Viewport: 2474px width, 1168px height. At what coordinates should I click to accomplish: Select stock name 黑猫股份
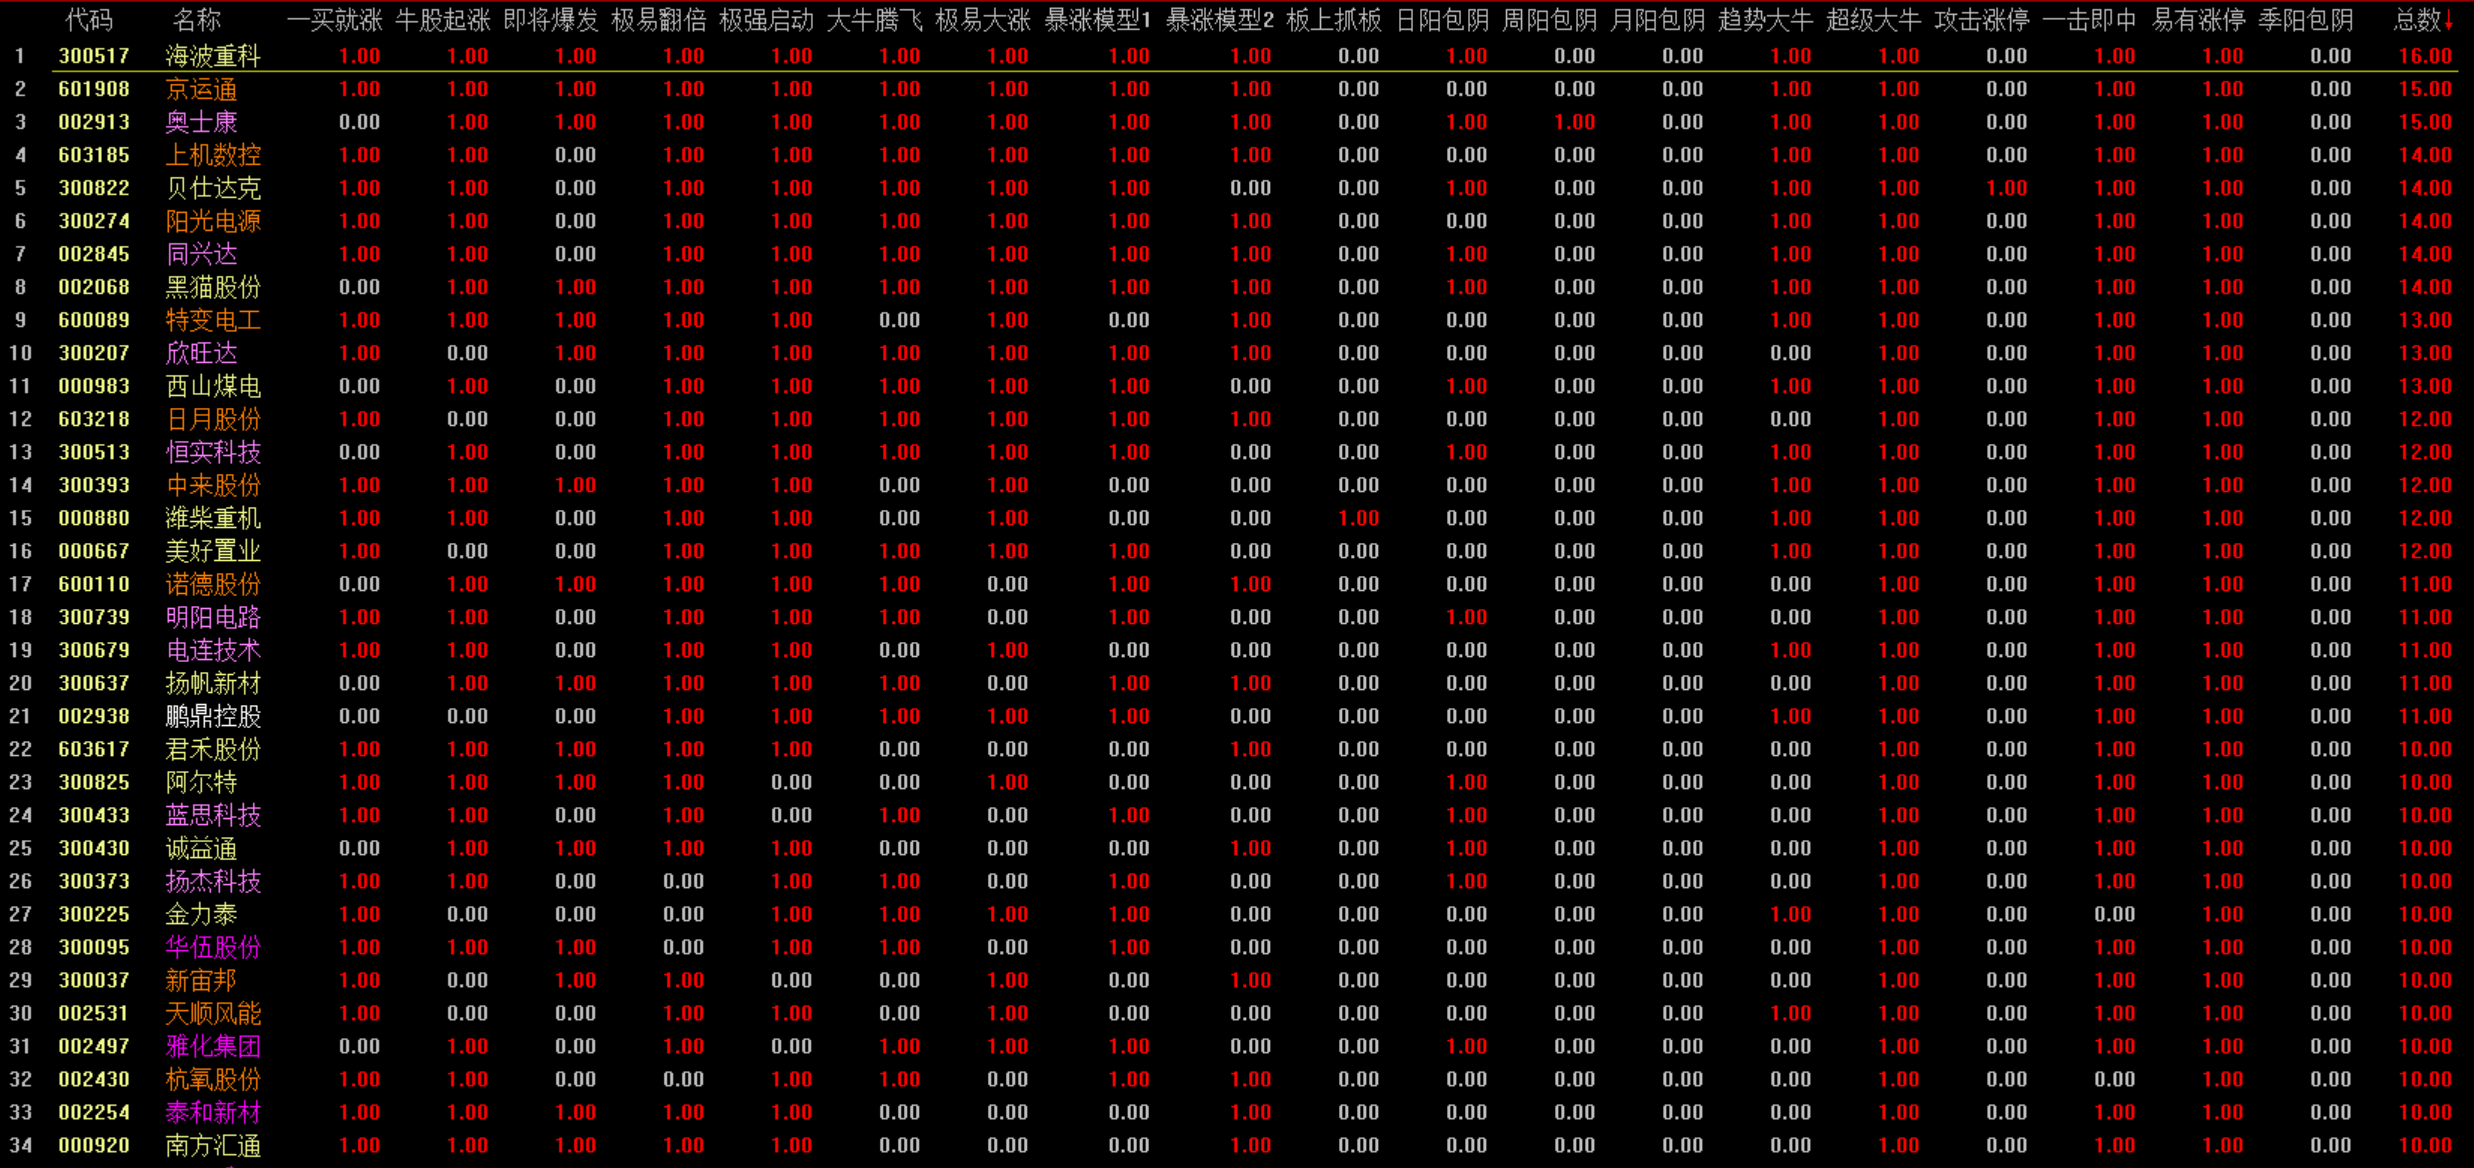[213, 287]
